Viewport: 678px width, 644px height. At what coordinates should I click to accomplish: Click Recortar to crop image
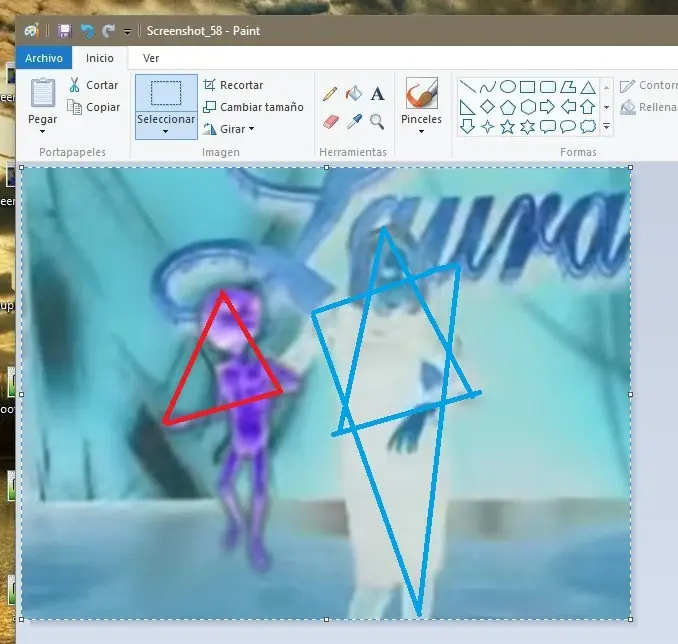point(233,85)
